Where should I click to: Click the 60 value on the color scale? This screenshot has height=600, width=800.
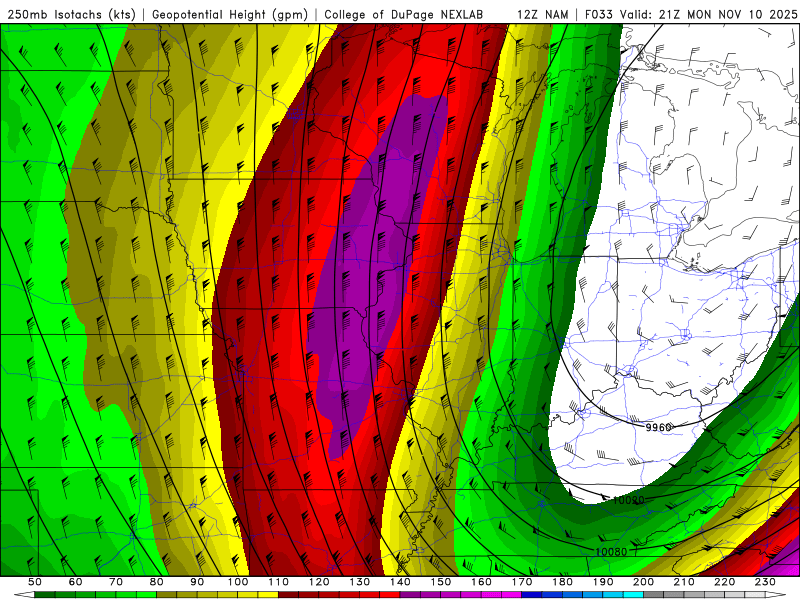[x=76, y=582]
